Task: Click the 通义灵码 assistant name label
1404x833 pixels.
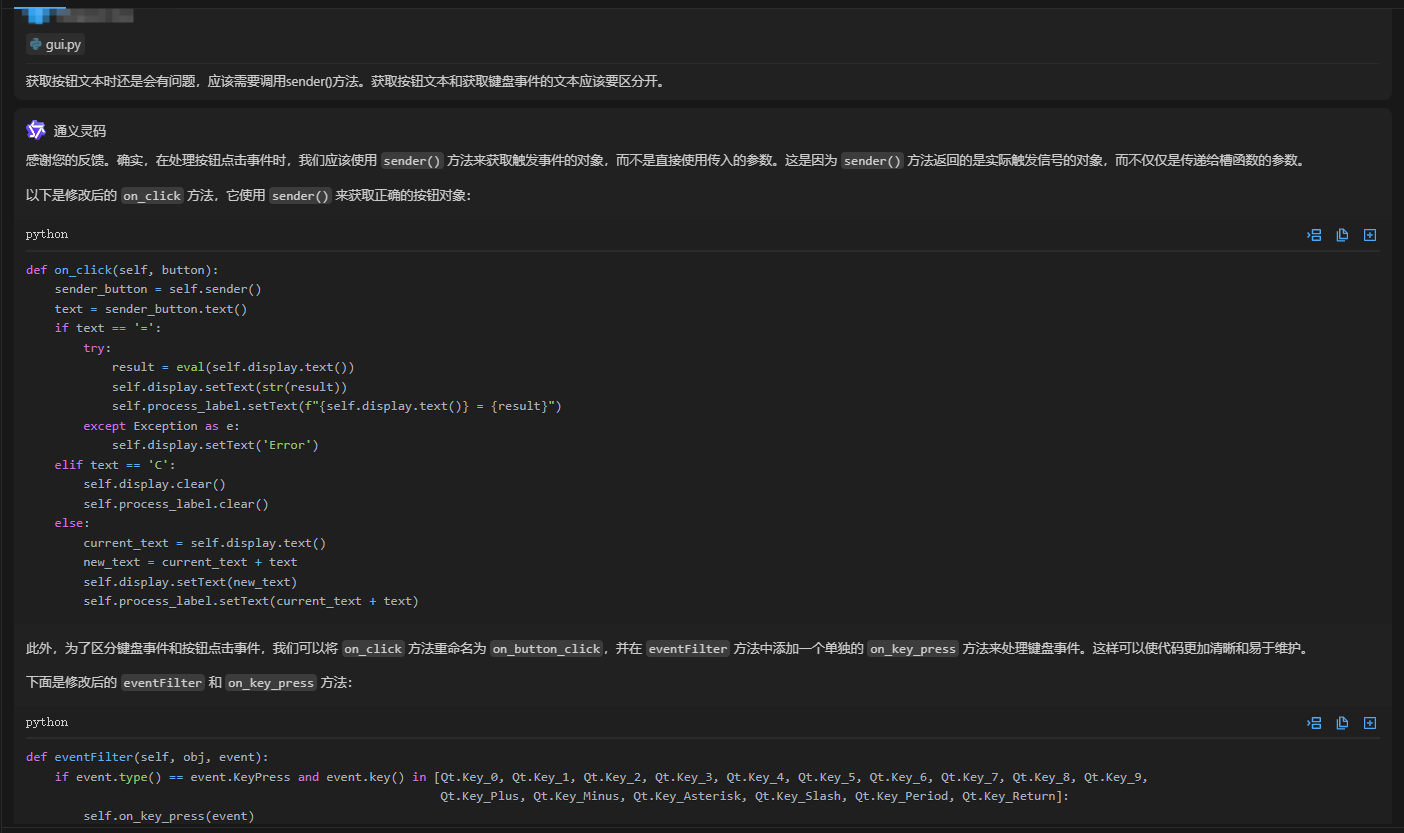Action: tap(80, 131)
